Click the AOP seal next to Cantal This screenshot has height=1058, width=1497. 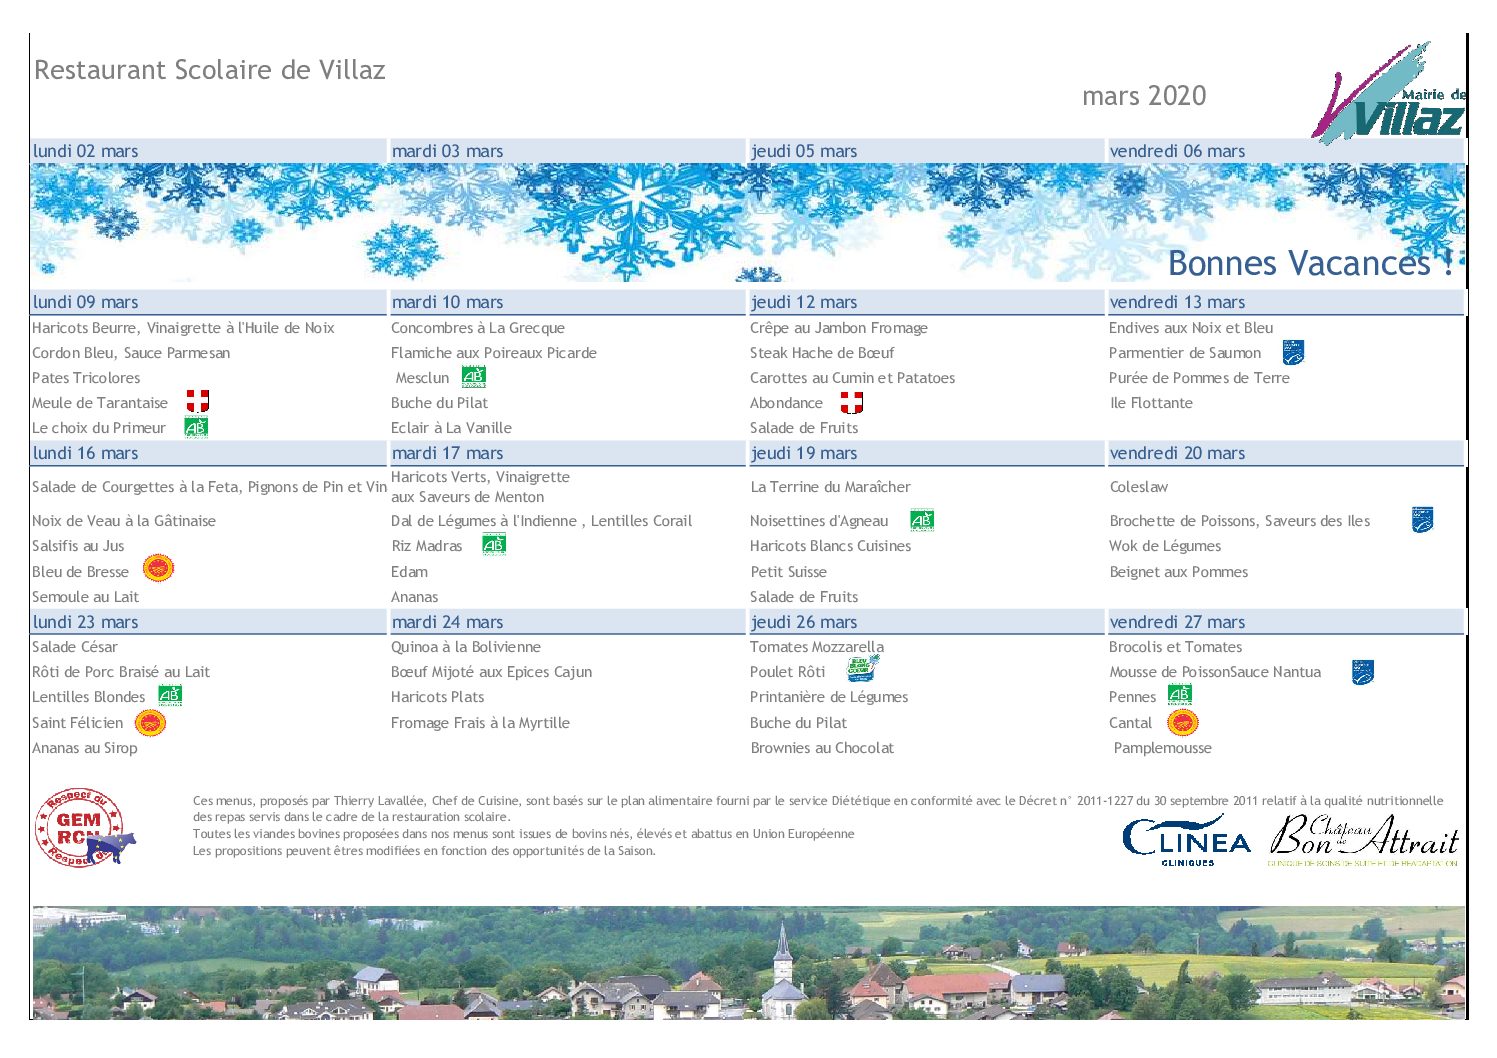pyautogui.click(x=1183, y=723)
